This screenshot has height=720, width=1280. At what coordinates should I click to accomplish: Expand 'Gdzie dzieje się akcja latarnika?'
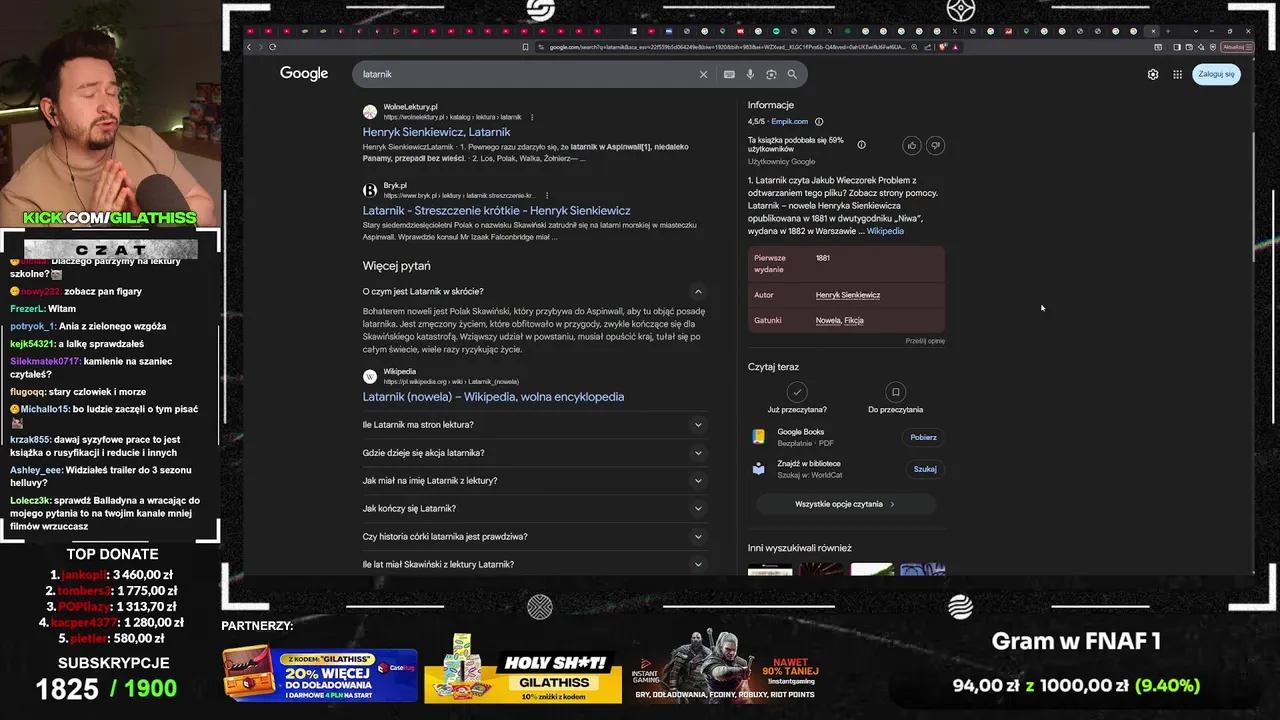(x=535, y=452)
